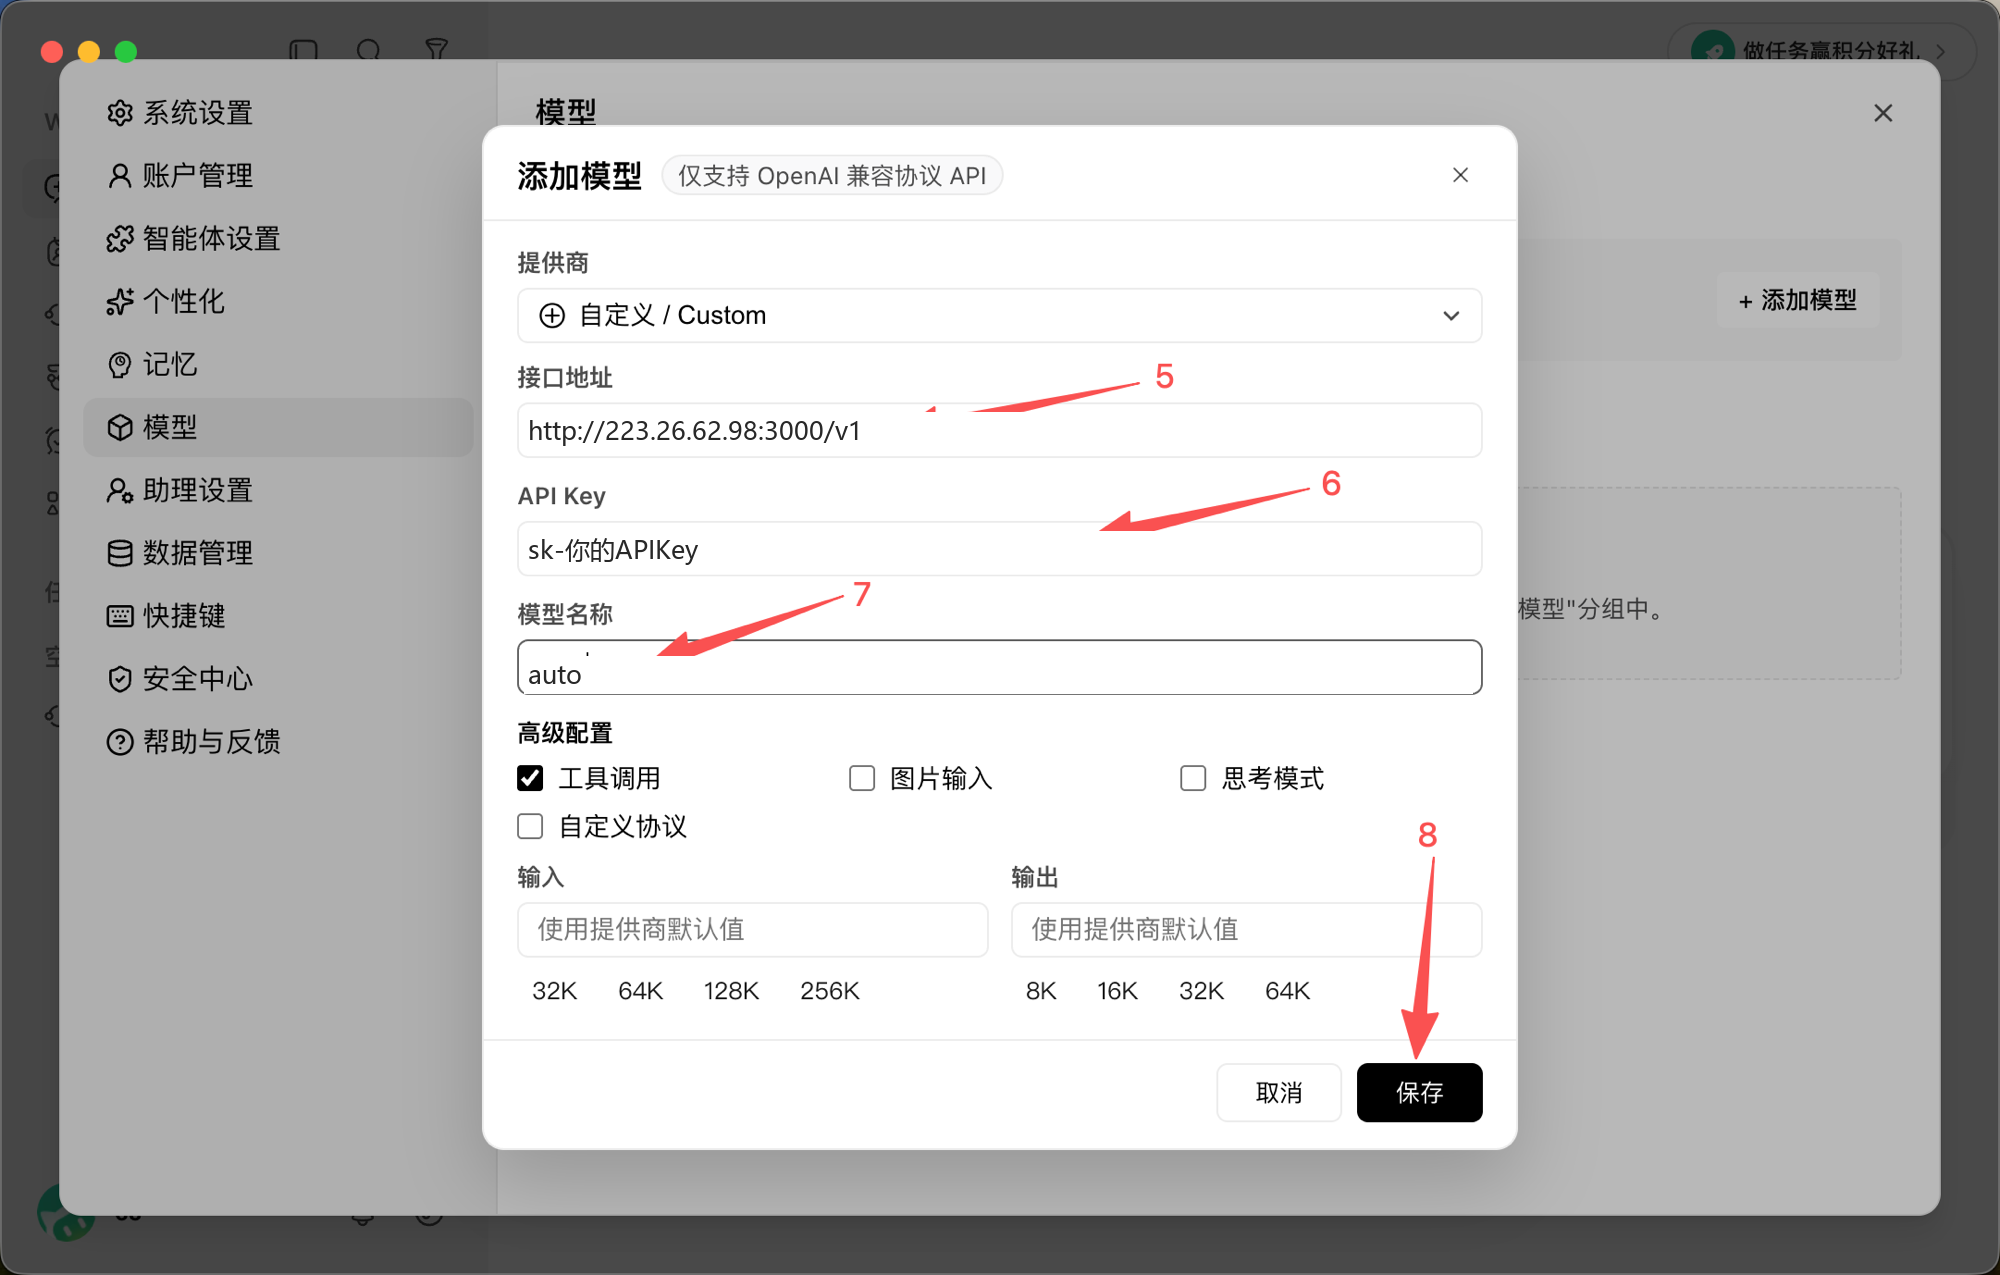Click the 接口地址 URL input field
Image resolution: width=2000 pixels, height=1275 pixels.
(x=999, y=431)
